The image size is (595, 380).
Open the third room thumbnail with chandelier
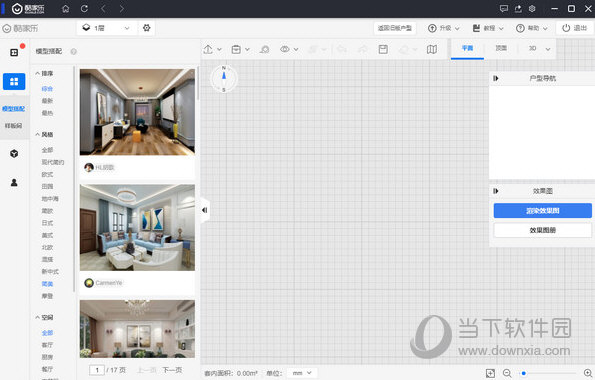point(137,329)
